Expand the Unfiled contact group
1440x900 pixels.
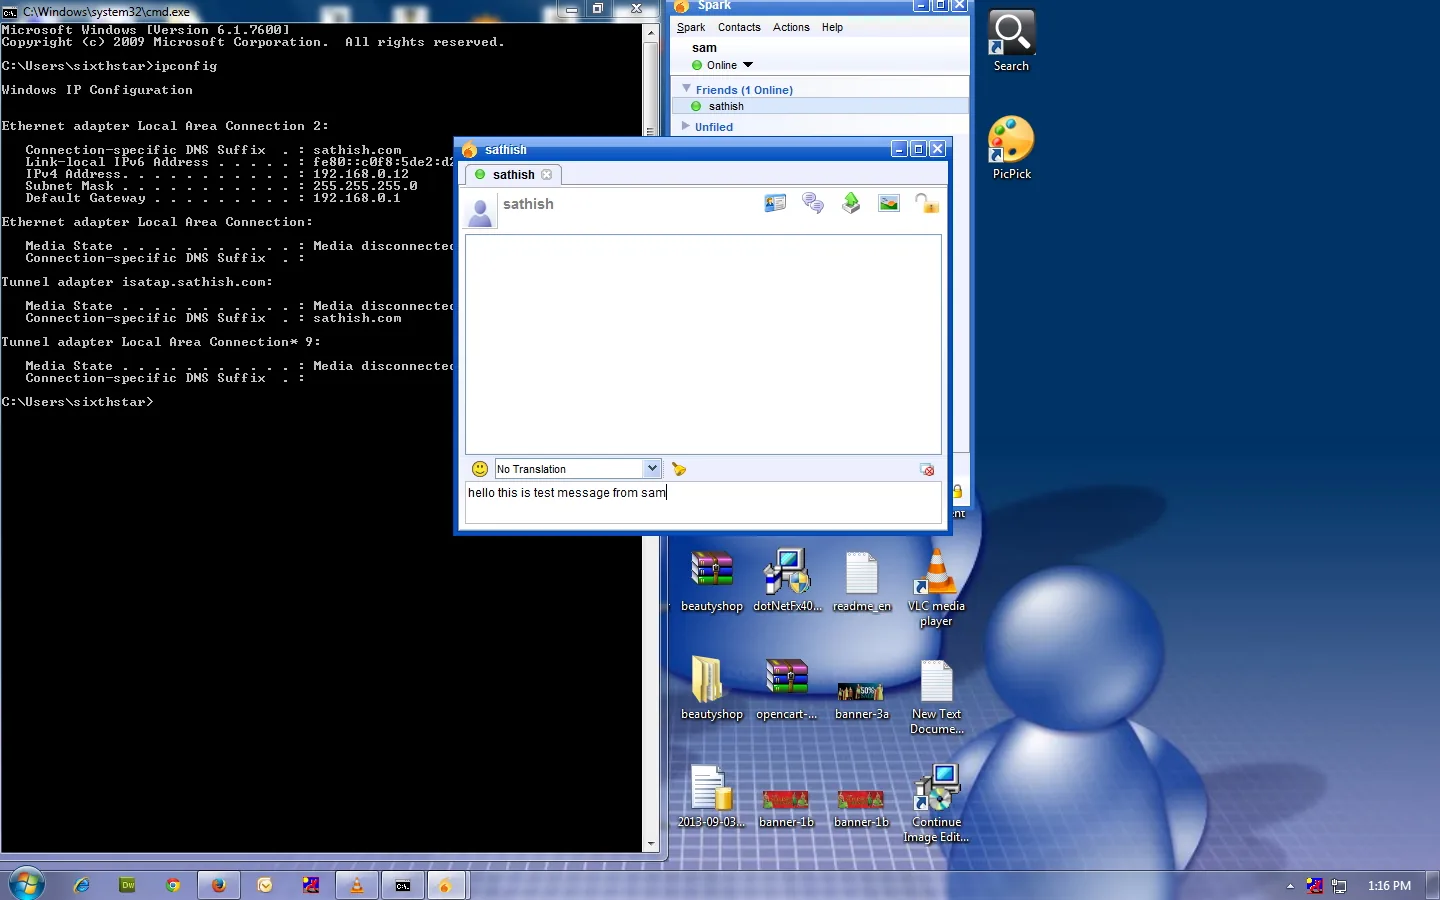pyautogui.click(x=686, y=126)
